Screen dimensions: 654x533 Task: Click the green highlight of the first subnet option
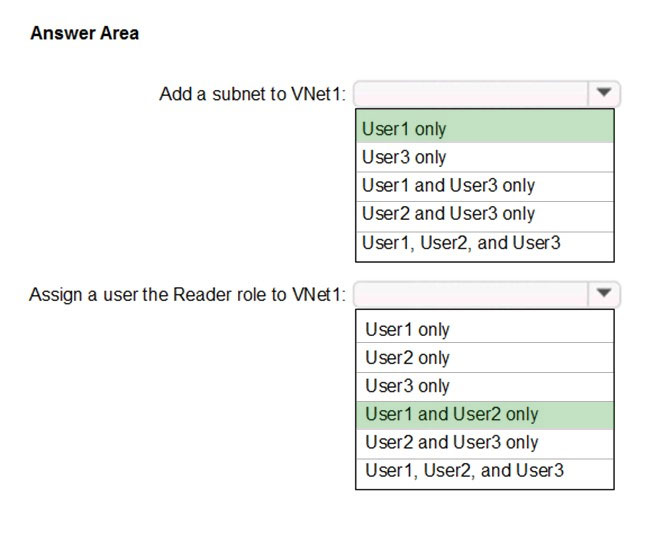pyautogui.click(x=485, y=128)
